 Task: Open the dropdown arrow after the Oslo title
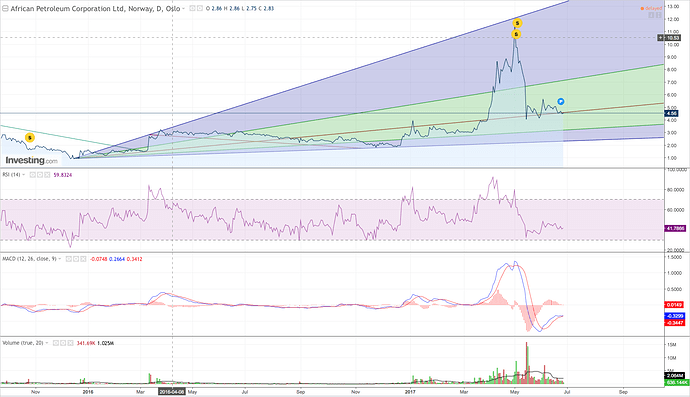(184, 9)
